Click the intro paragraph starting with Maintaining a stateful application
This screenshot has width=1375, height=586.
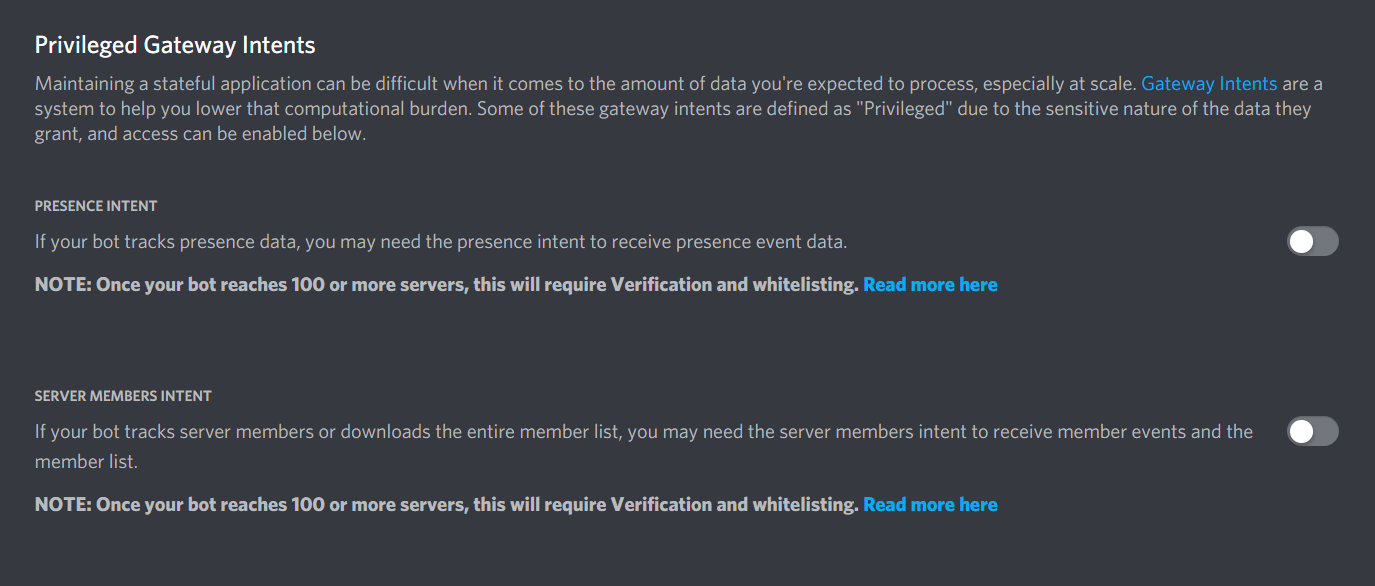point(679,108)
